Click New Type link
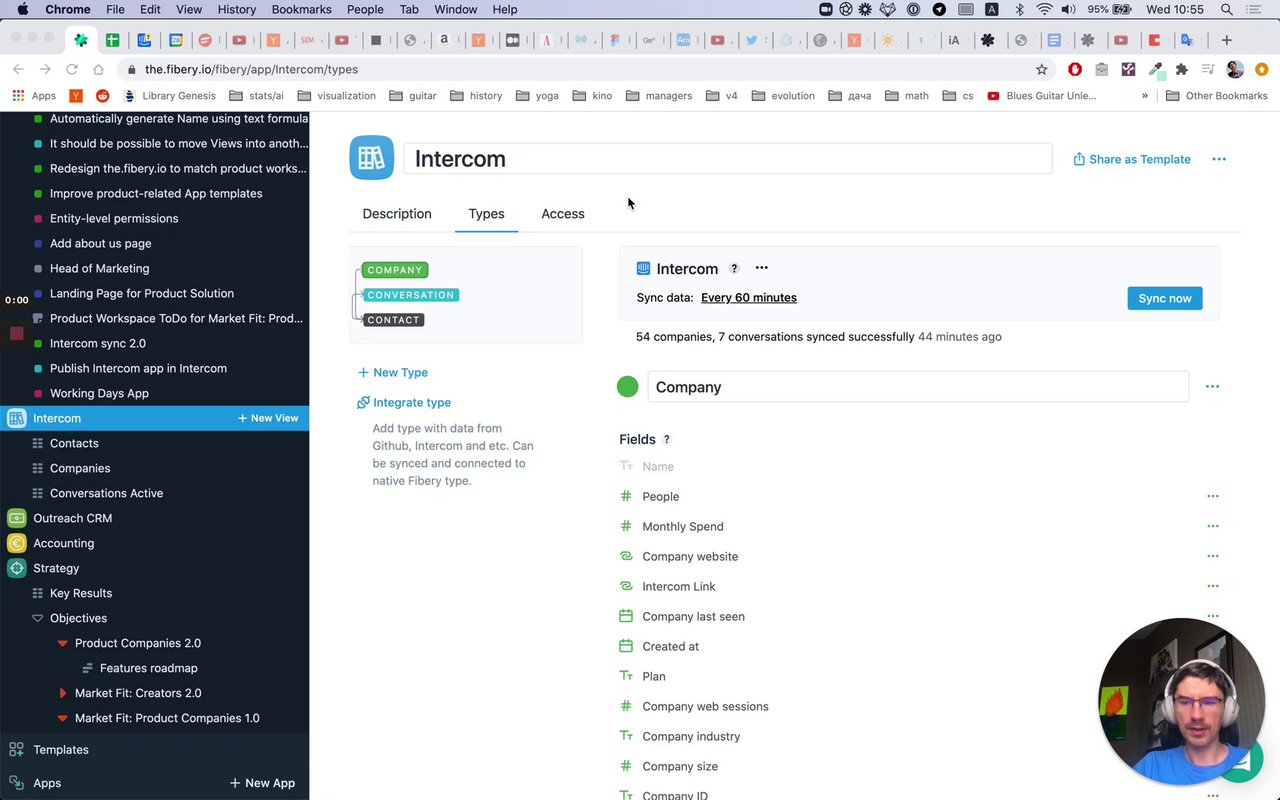This screenshot has height=800, width=1280. (x=393, y=372)
